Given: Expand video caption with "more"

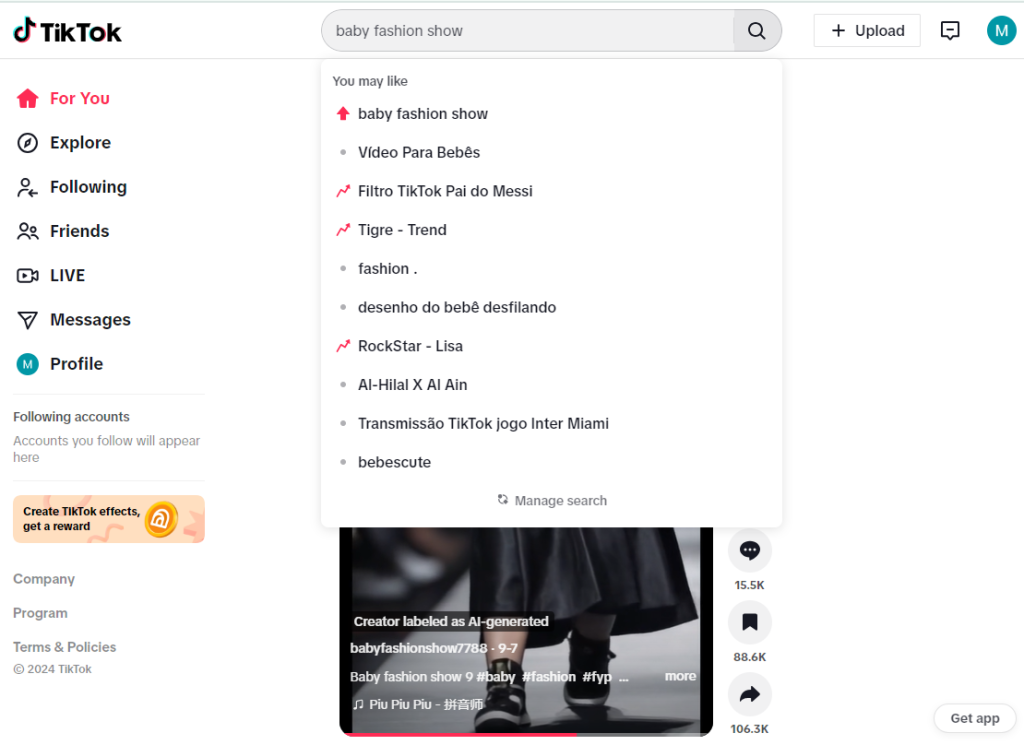Looking at the screenshot, I should (x=680, y=676).
